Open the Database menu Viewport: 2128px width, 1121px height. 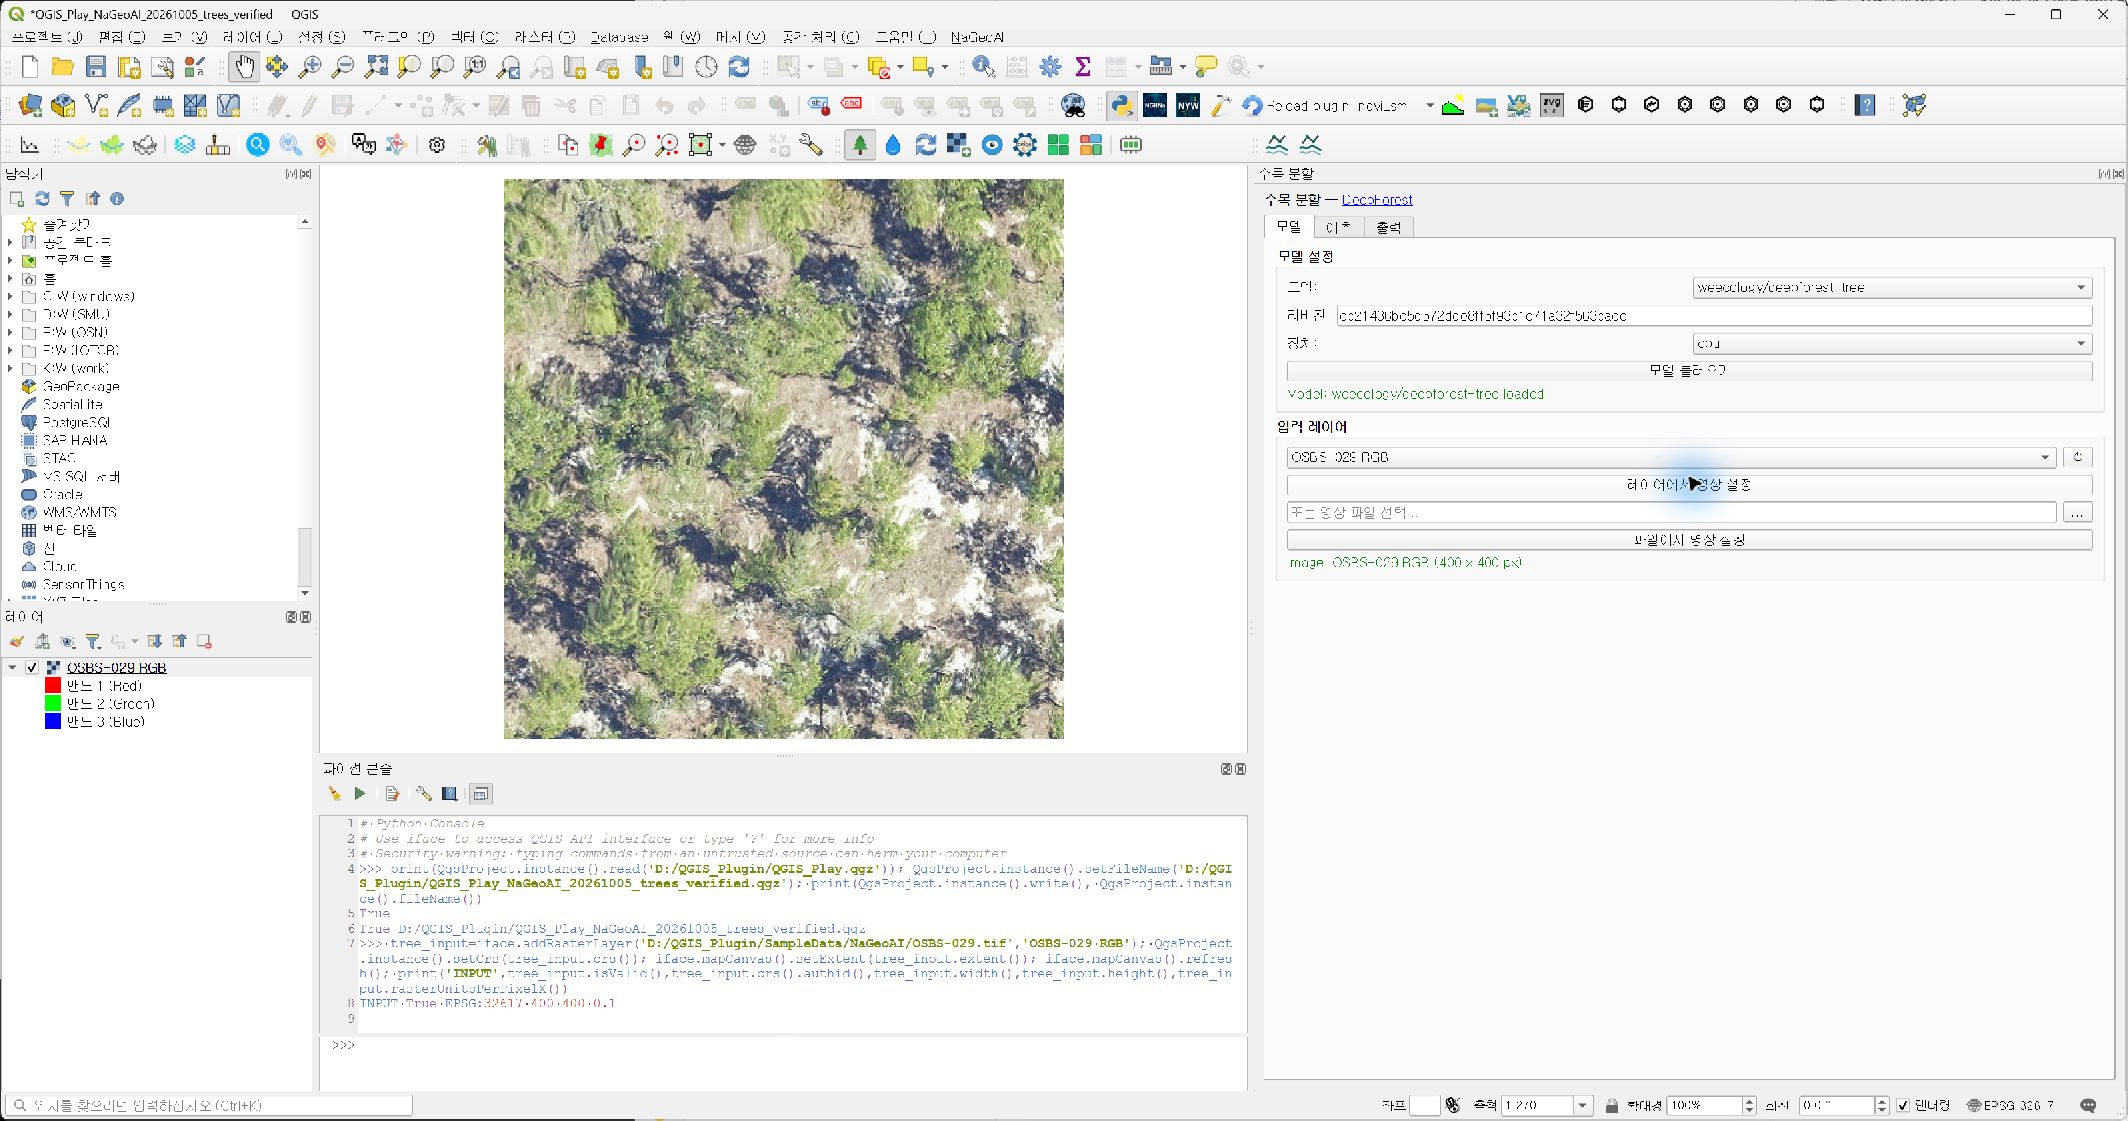[619, 37]
